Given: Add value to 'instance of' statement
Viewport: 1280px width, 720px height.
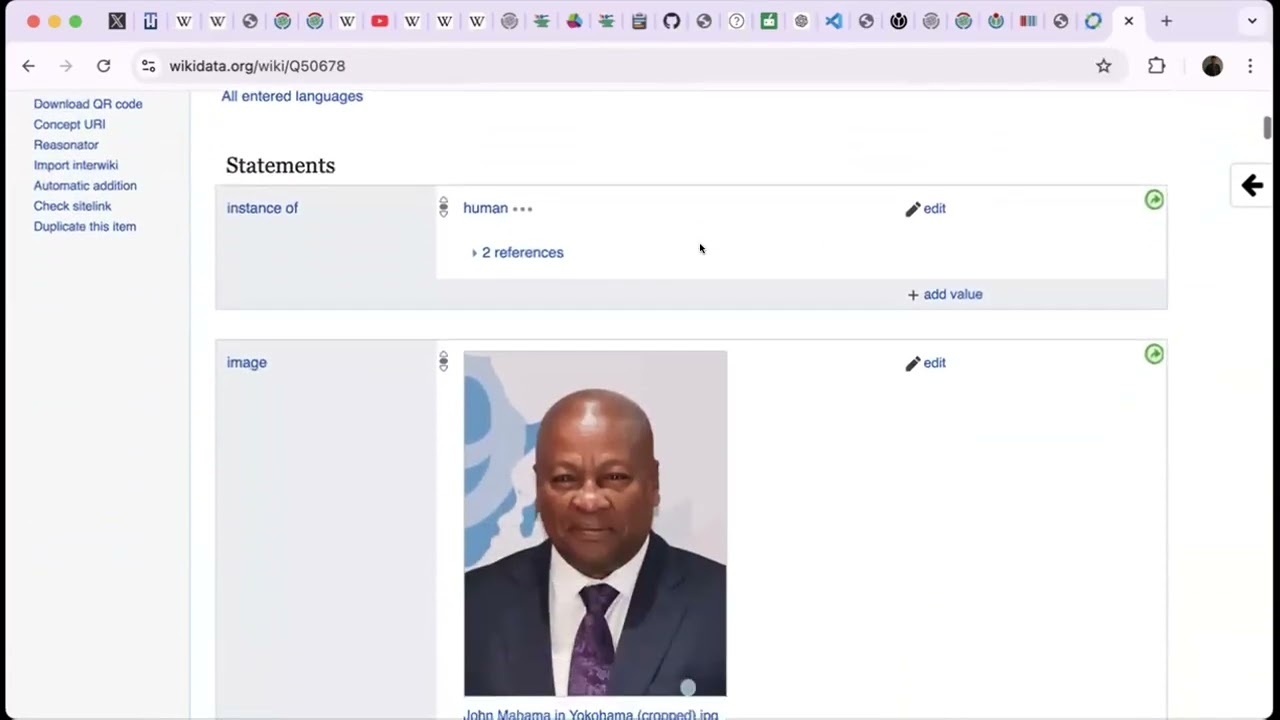Looking at the screenshot, I should 945,294.
